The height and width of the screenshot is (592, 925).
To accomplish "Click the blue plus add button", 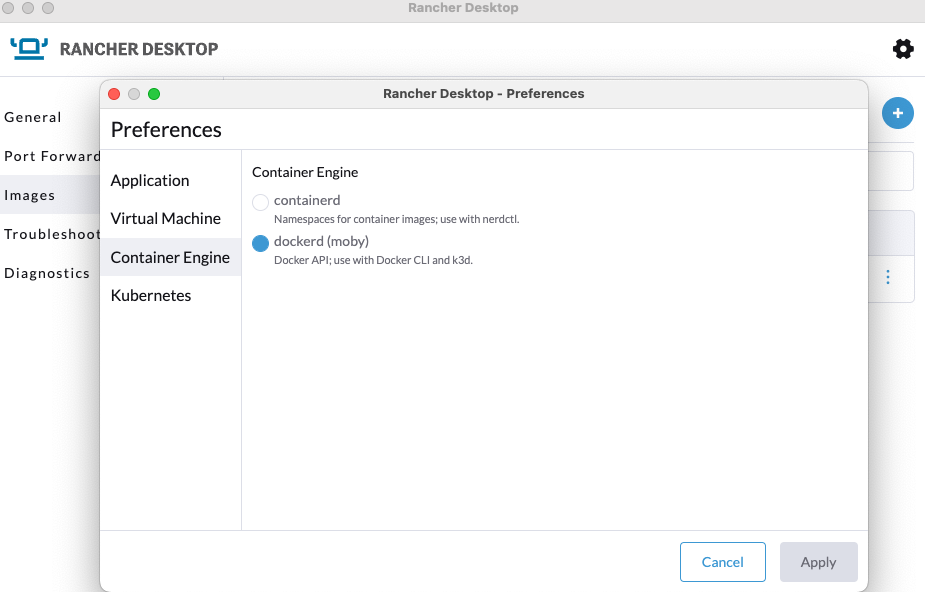I will (x=897, y=113).
